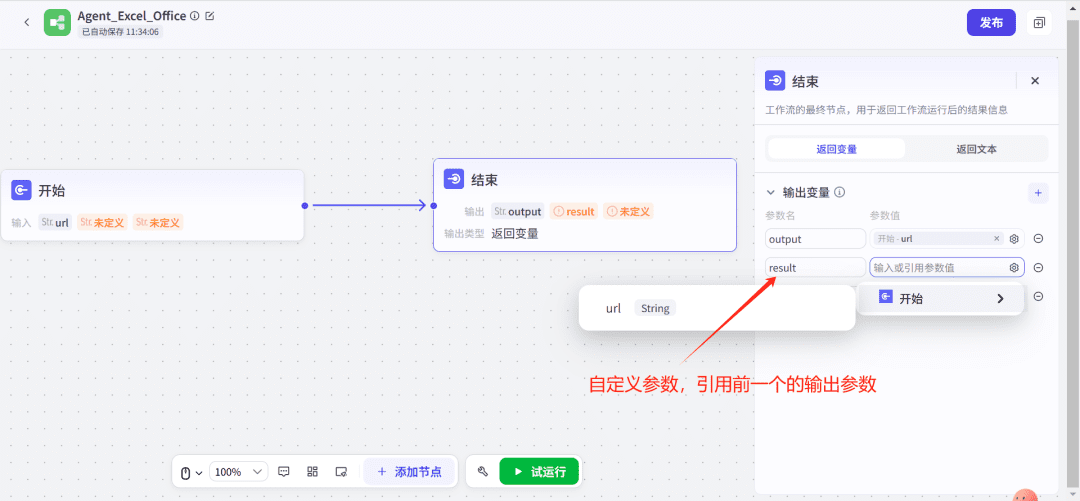Image resolution: width=1080 pixels, height=501 pixels.
Task: Click the grid layout icon in the bottom toolbar
Action: (312, 471)
